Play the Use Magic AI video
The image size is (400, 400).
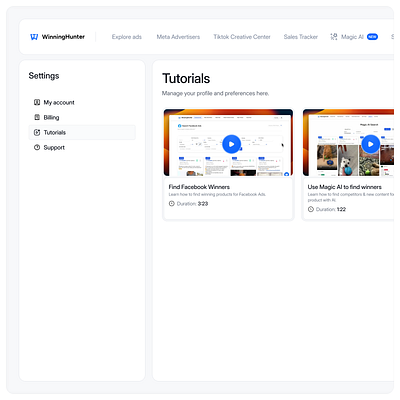pos(370,144)
